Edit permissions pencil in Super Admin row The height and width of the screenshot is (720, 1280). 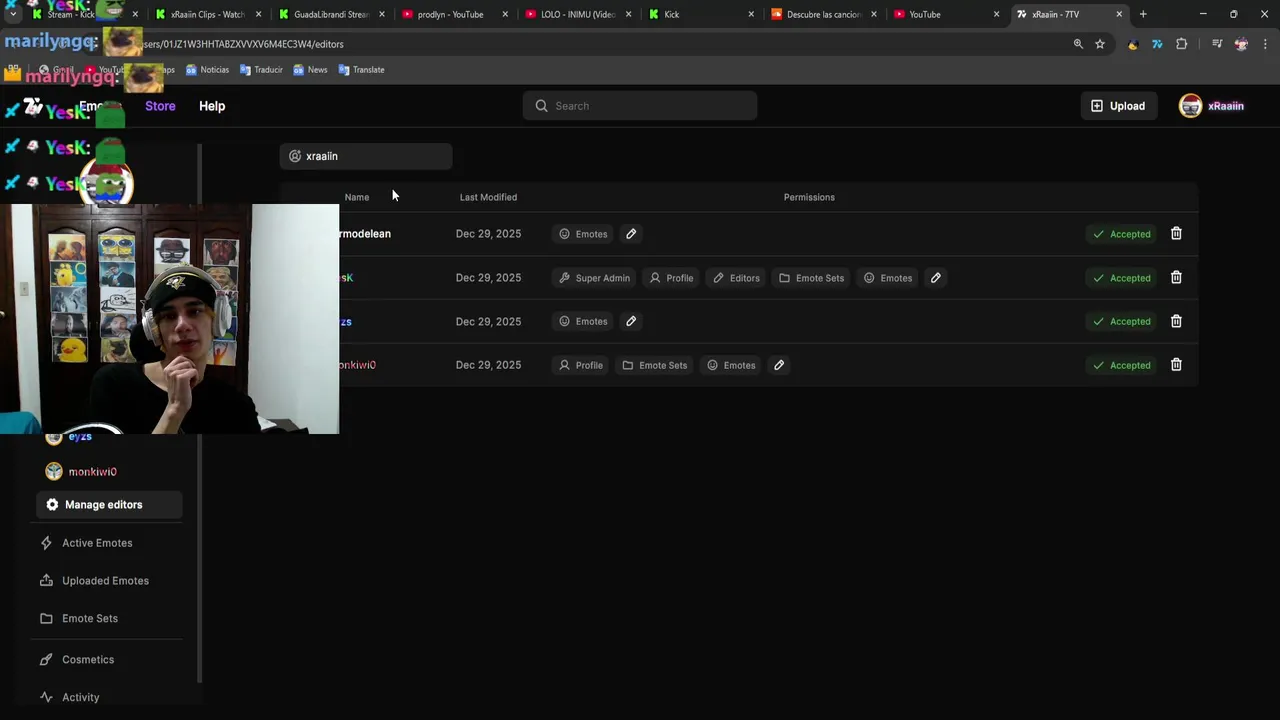tap(936, 278)
